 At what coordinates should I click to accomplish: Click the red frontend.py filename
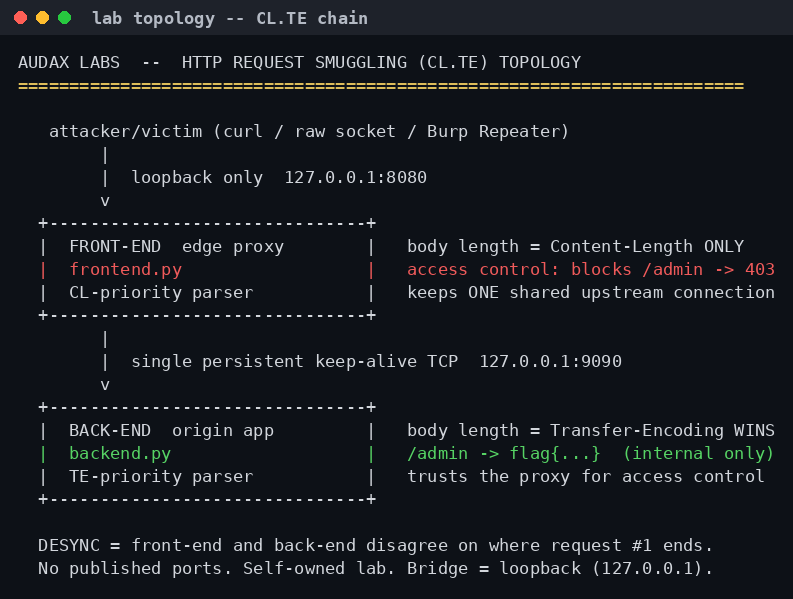pos(125,269)
